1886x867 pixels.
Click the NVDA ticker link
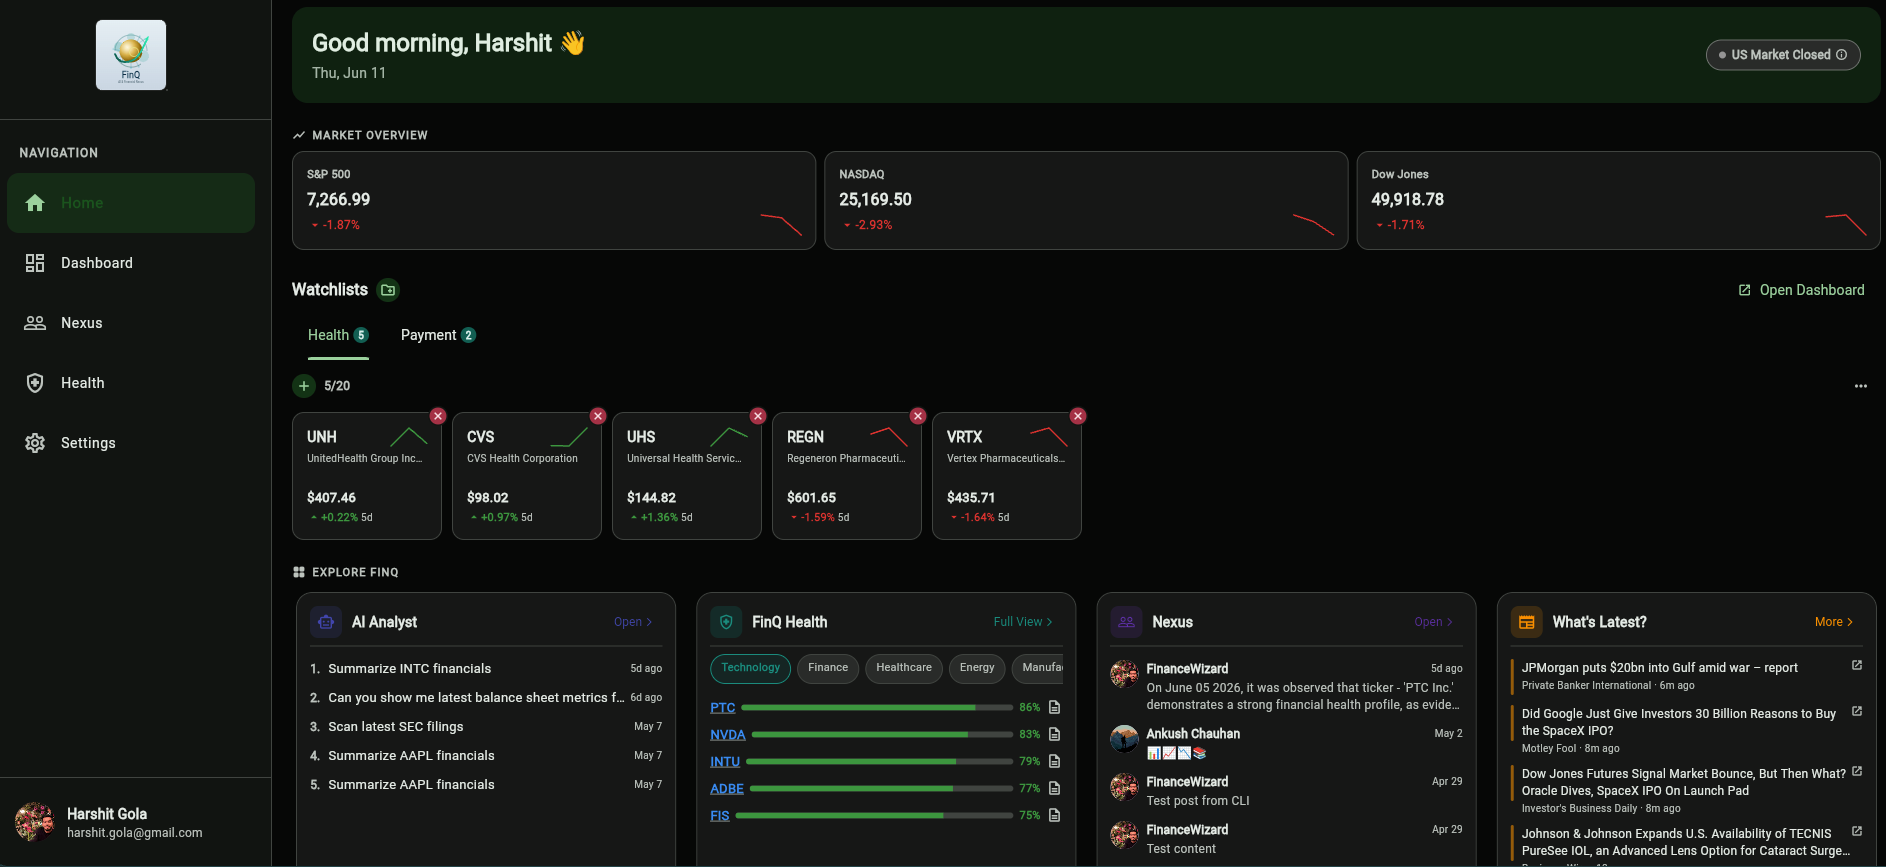[728, 735]
